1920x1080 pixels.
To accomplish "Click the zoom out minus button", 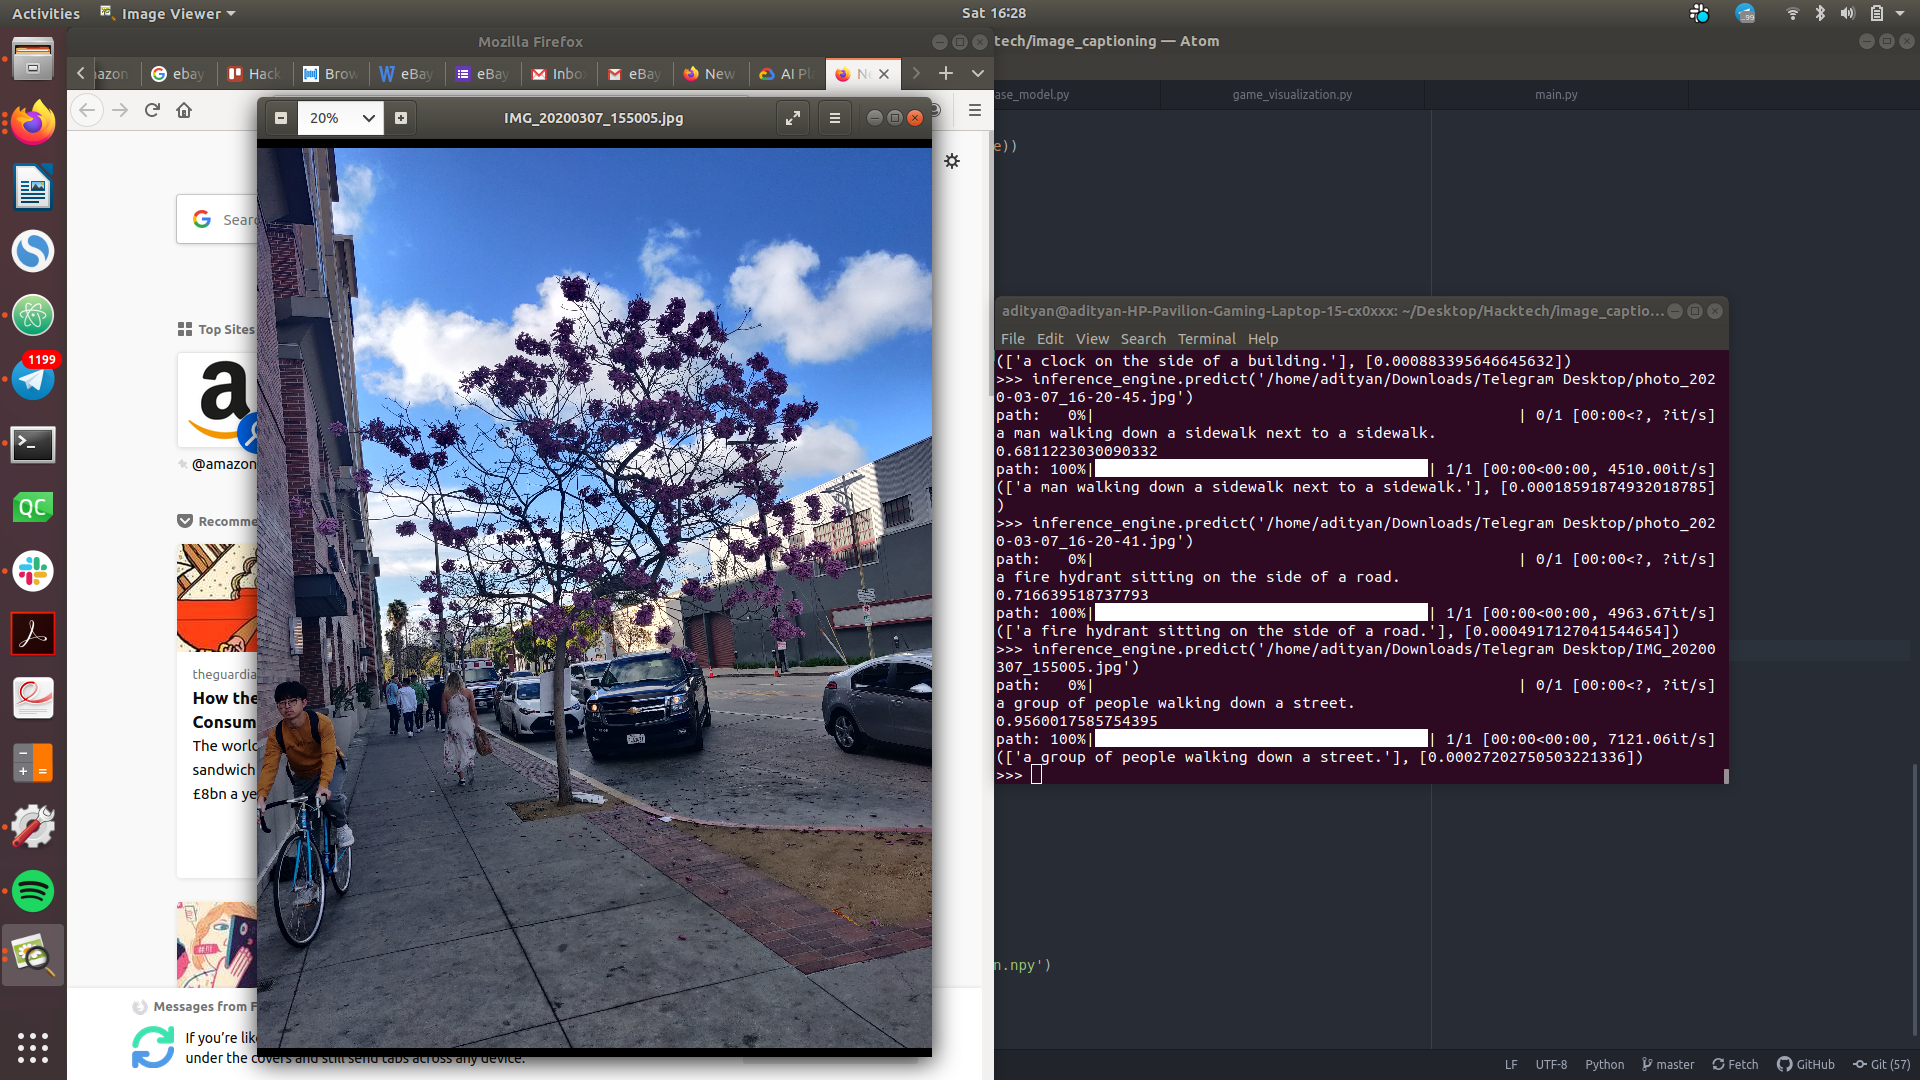I will click(281, 118).
